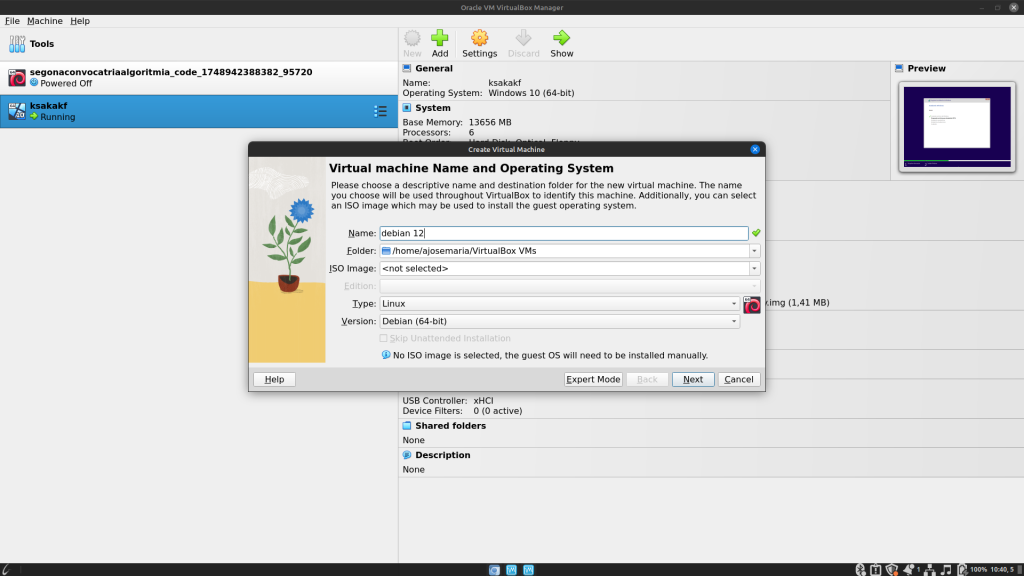Click the Description section icon
Image resolution: width=1024 pixels, height=576 pixels.
point(407,455)
